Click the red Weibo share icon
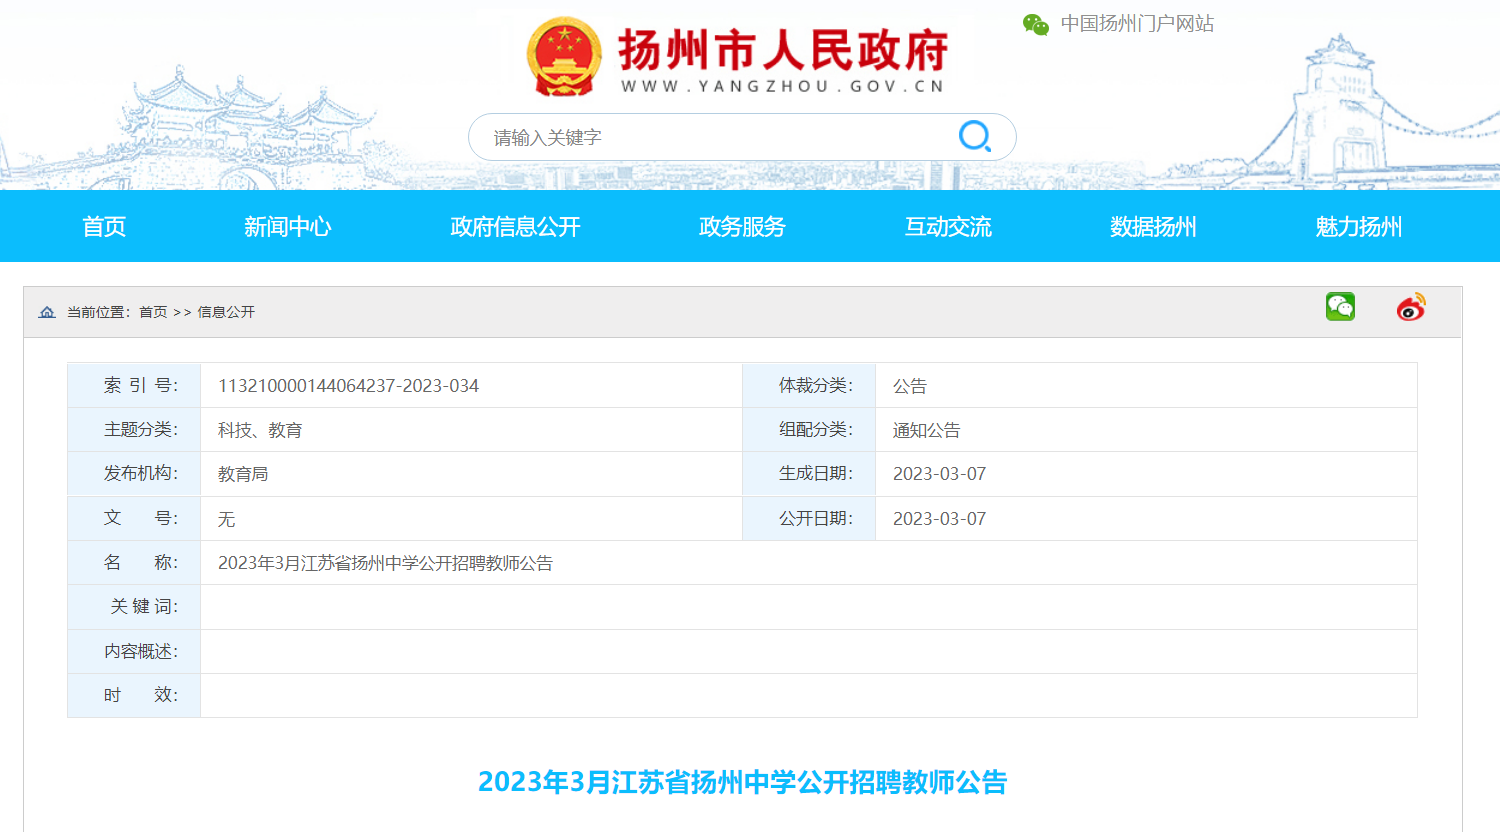The height and width of the screenshot is (832, 1500). (x=1411, y=307)
